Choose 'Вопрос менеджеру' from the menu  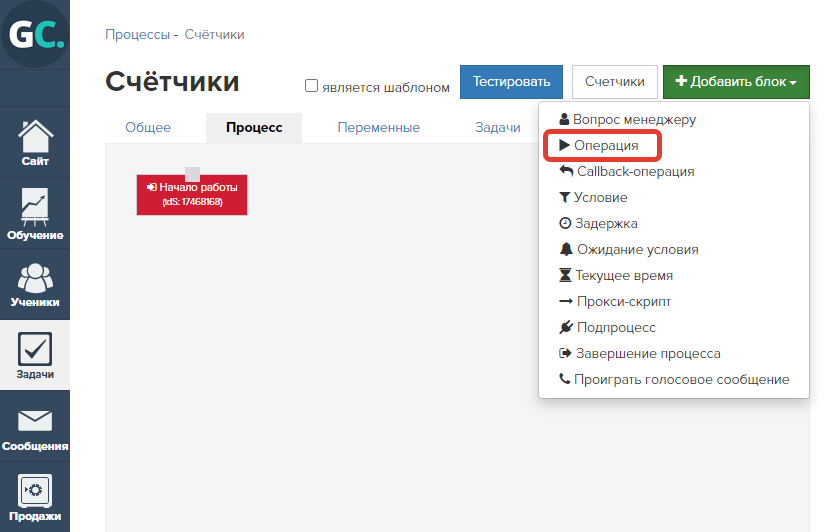click(627, 120)
